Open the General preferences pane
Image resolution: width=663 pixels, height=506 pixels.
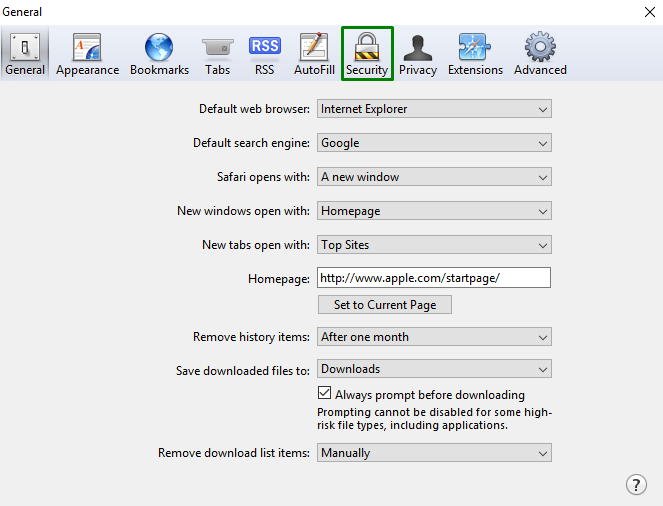click(x=25, y=54)
